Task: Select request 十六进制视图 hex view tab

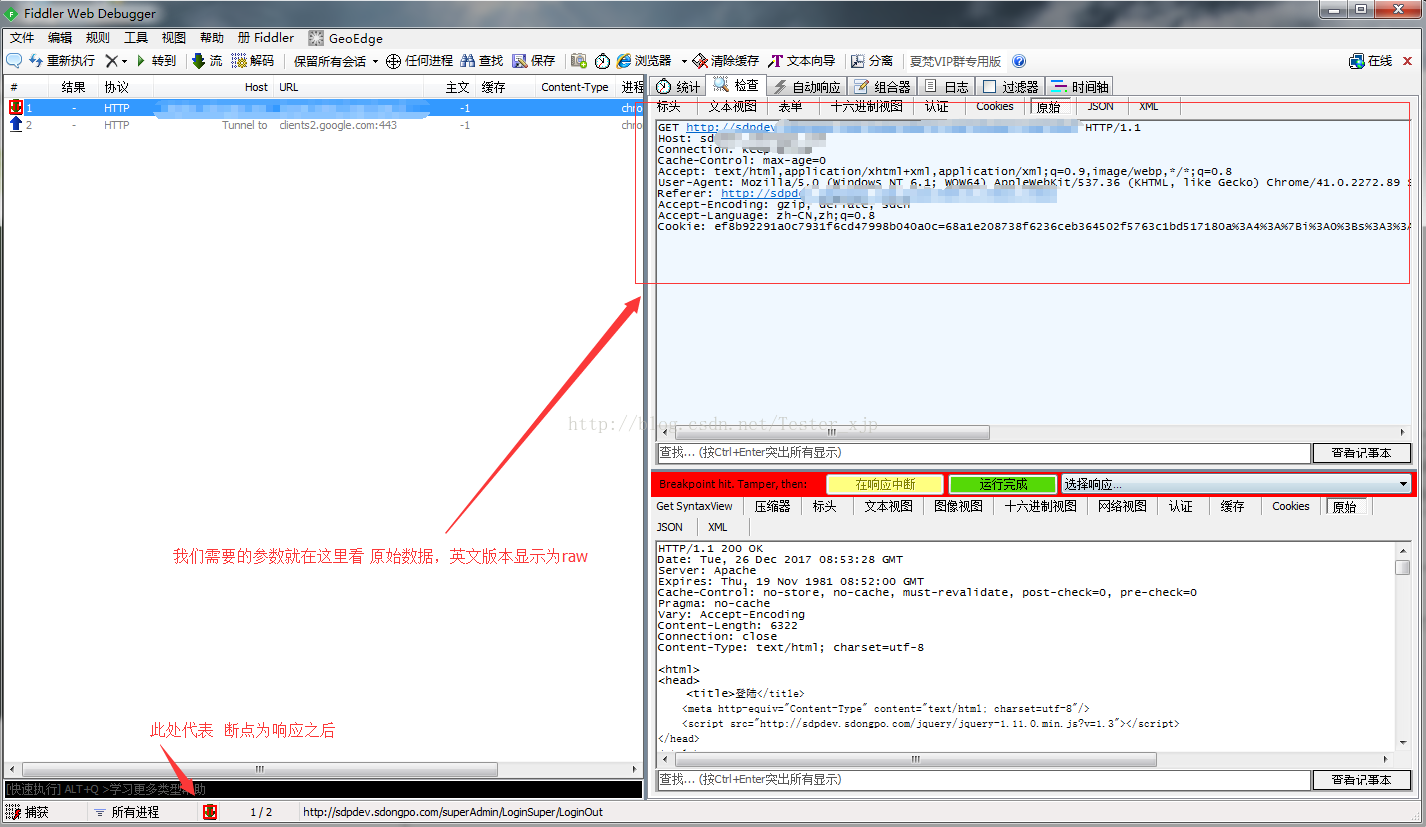Action: click(x=866, y=106)
